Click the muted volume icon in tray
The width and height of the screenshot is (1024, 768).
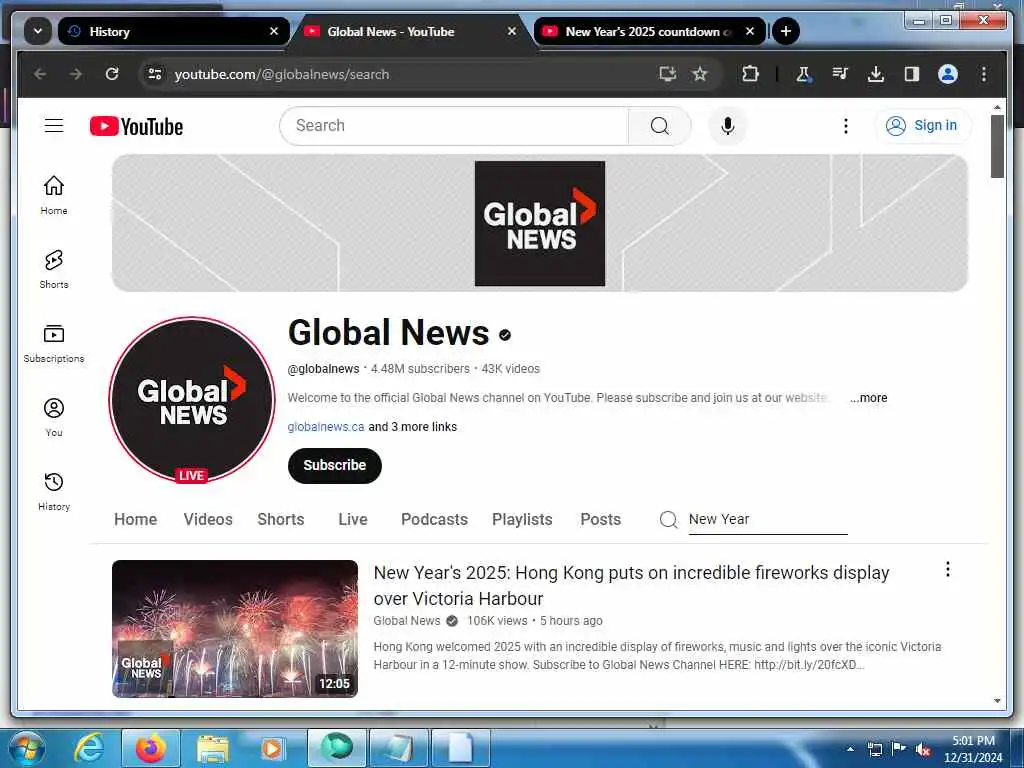coord(922,749)
